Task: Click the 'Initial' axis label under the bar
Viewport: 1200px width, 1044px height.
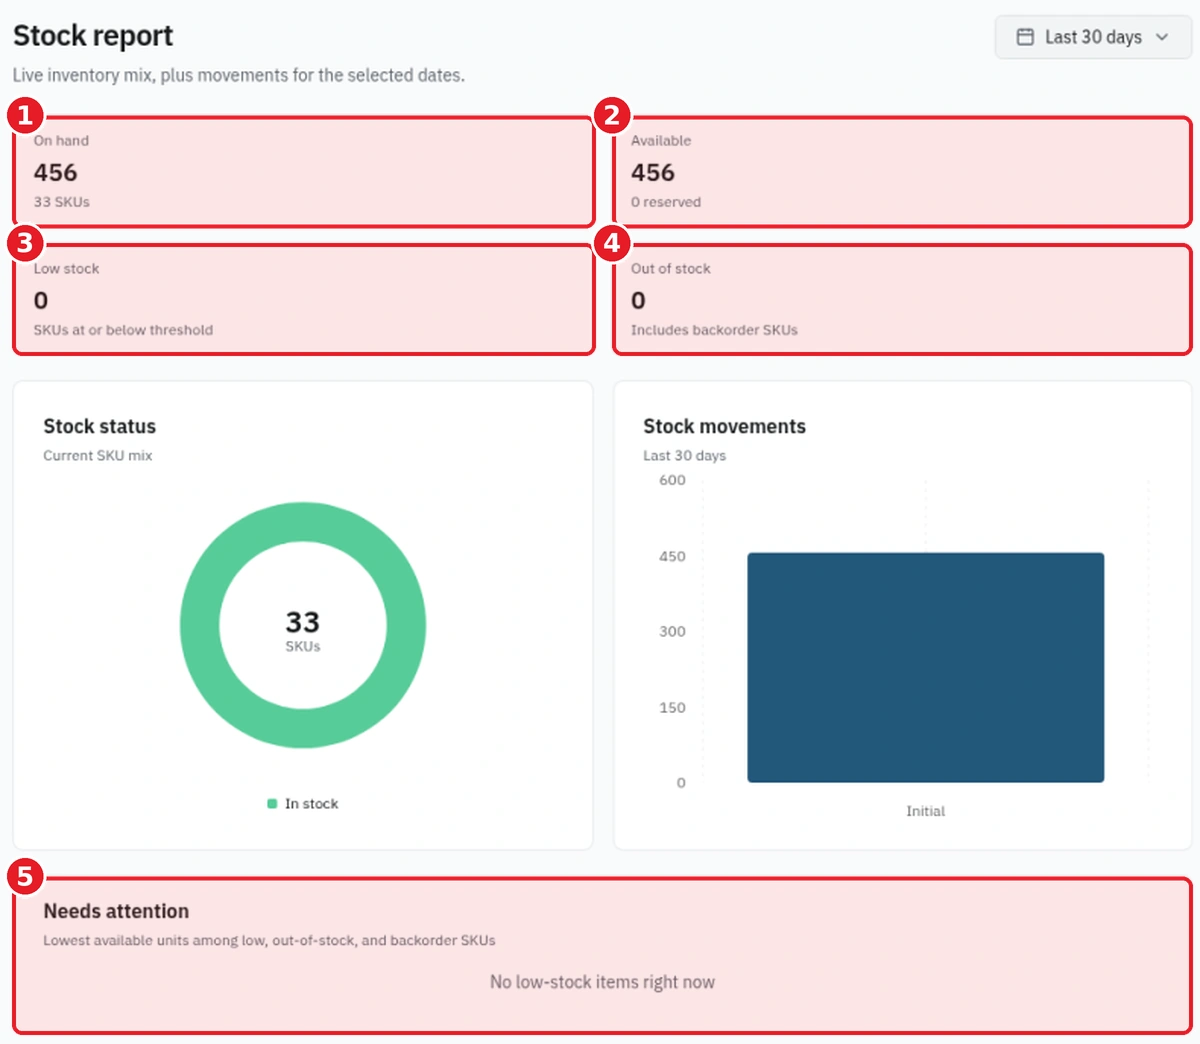Action: pos(926,811)
